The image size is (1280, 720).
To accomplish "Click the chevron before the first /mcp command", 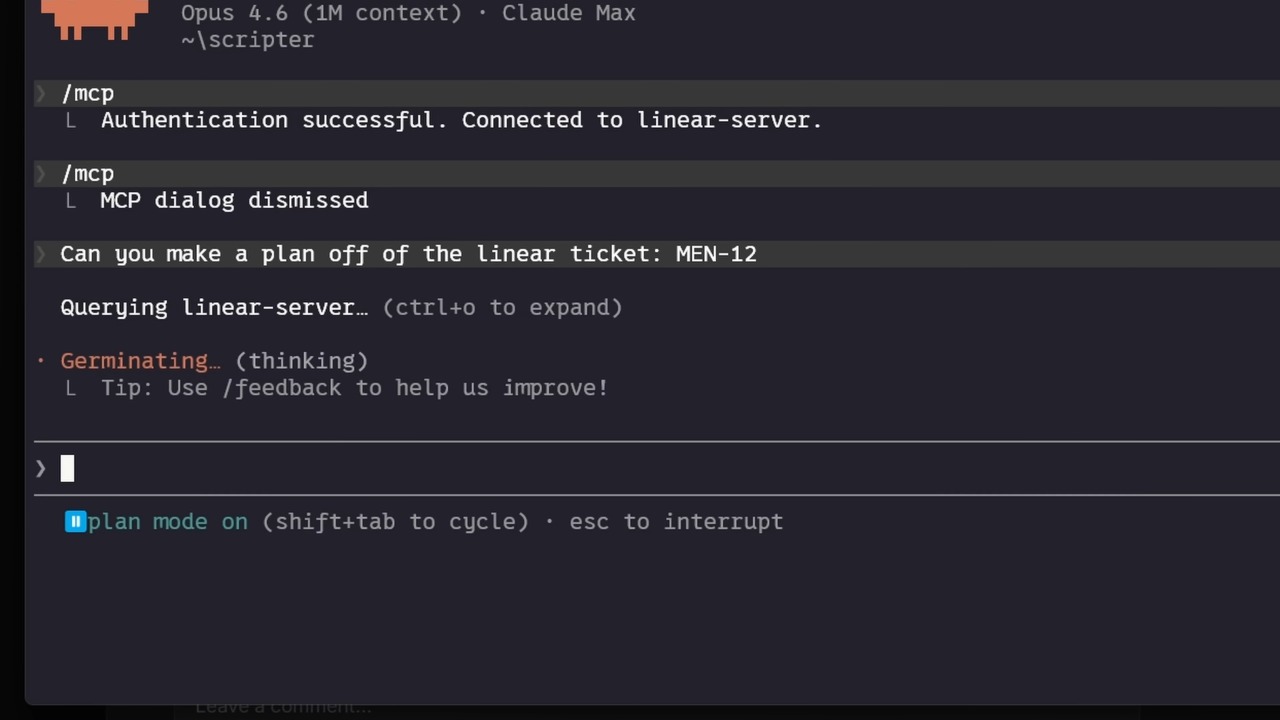I will point(41,93).
